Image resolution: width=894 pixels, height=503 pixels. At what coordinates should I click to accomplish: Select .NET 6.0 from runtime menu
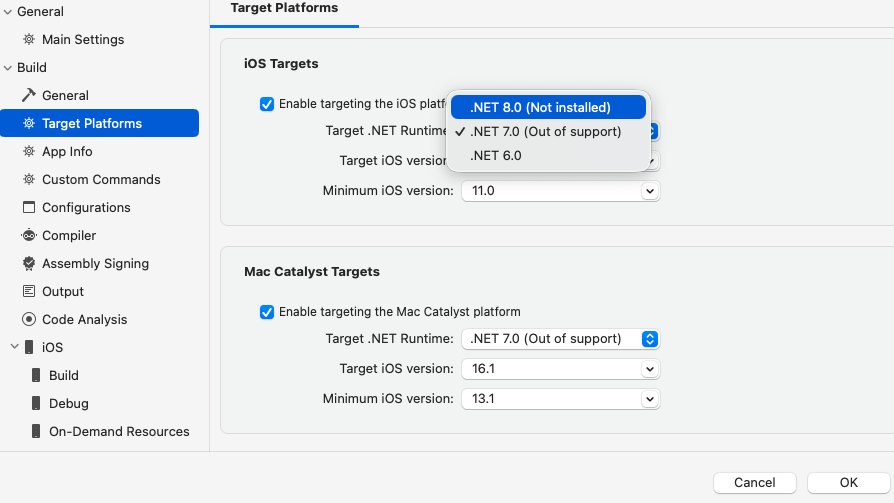pos(496,156)
